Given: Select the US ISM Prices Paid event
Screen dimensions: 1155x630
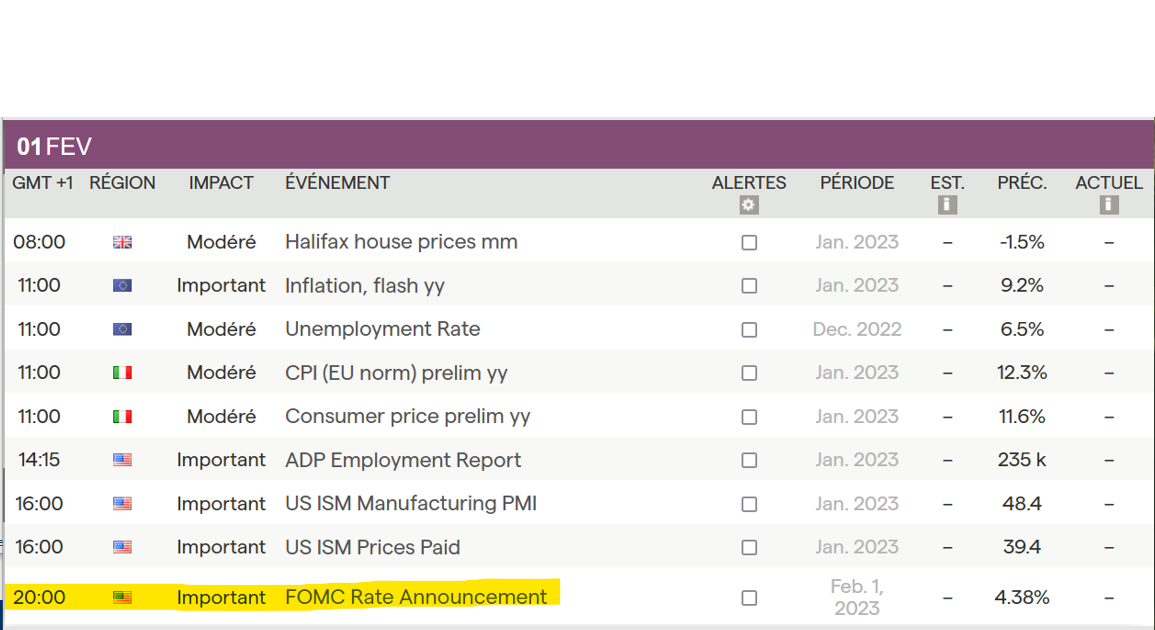Looking at the screenshot, I should point(372,547).
